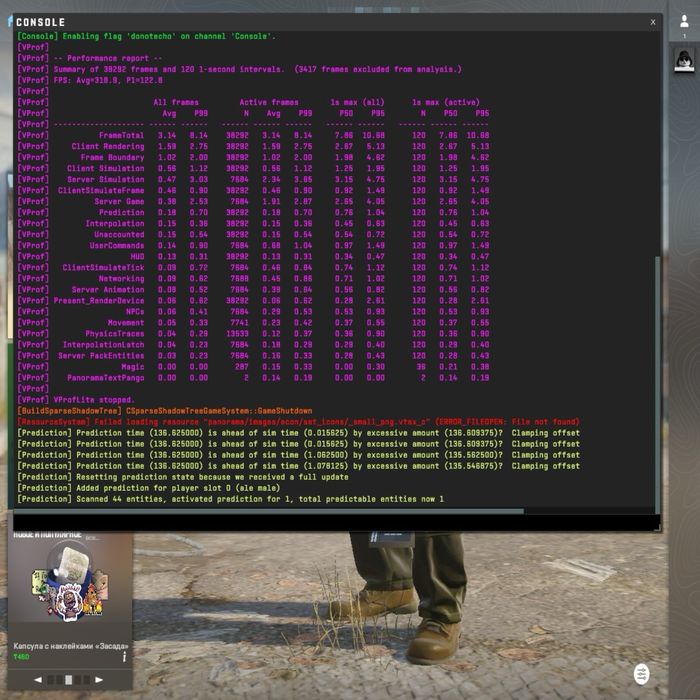Image resolution: width=700 pixels, height=700 pixels.
Task: Select the 'PanoramaTextPango' row label
Action: click(x=105, y=378)
